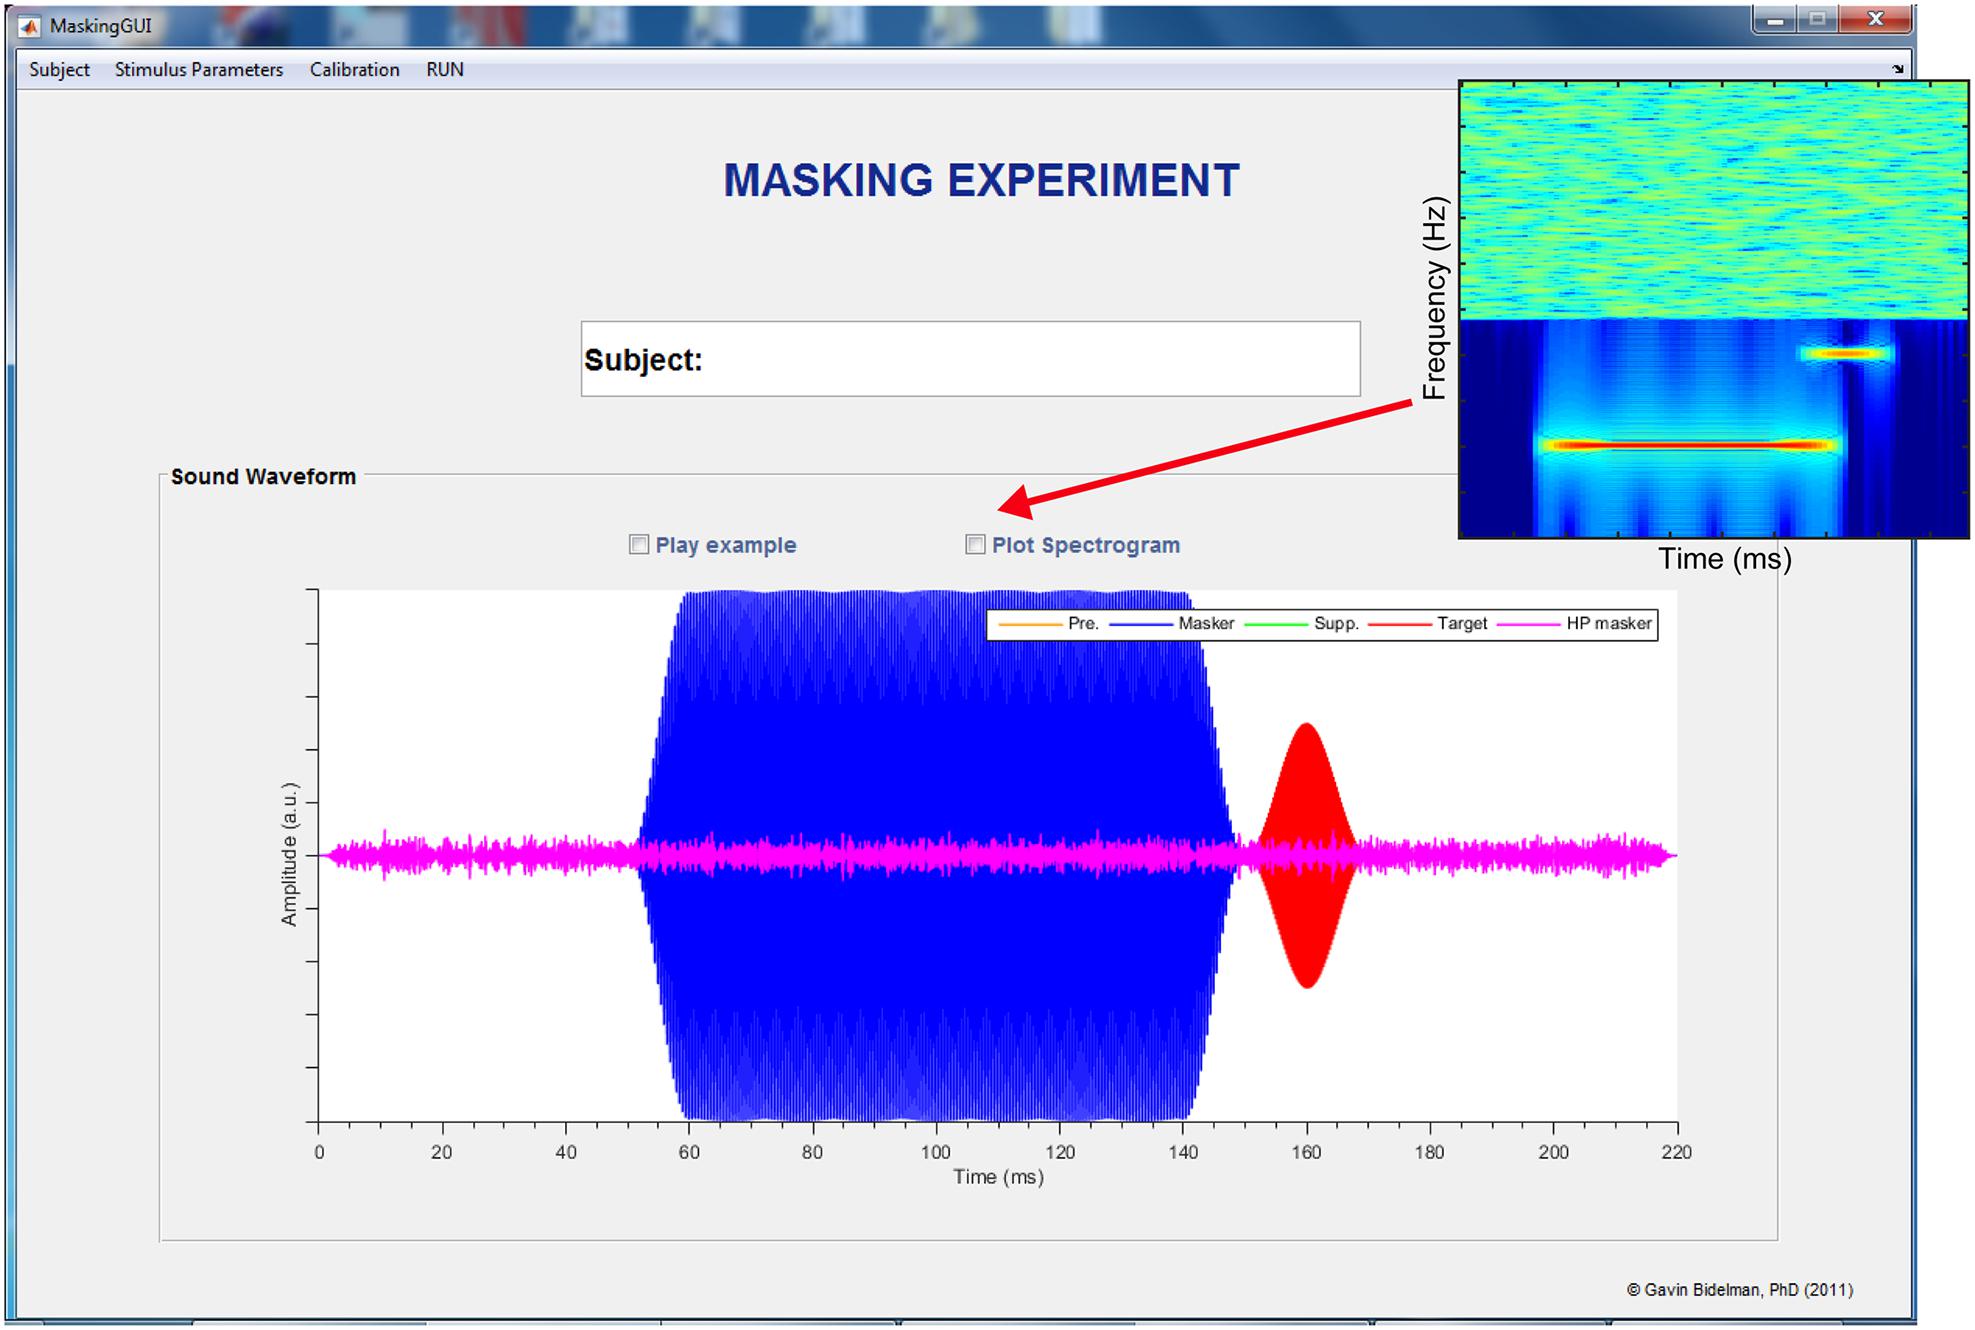
Task: Click the Gavin Bidelman copyright text
Action: pos(1740,1290)
